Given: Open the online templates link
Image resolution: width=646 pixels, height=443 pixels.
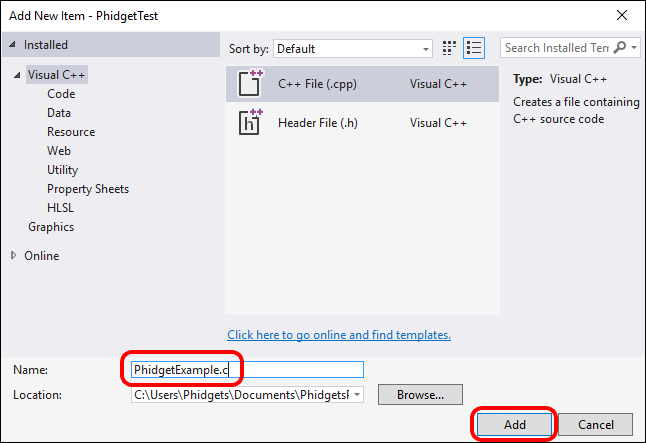Looking at the screenshot, I should click(x=338, y=335).
